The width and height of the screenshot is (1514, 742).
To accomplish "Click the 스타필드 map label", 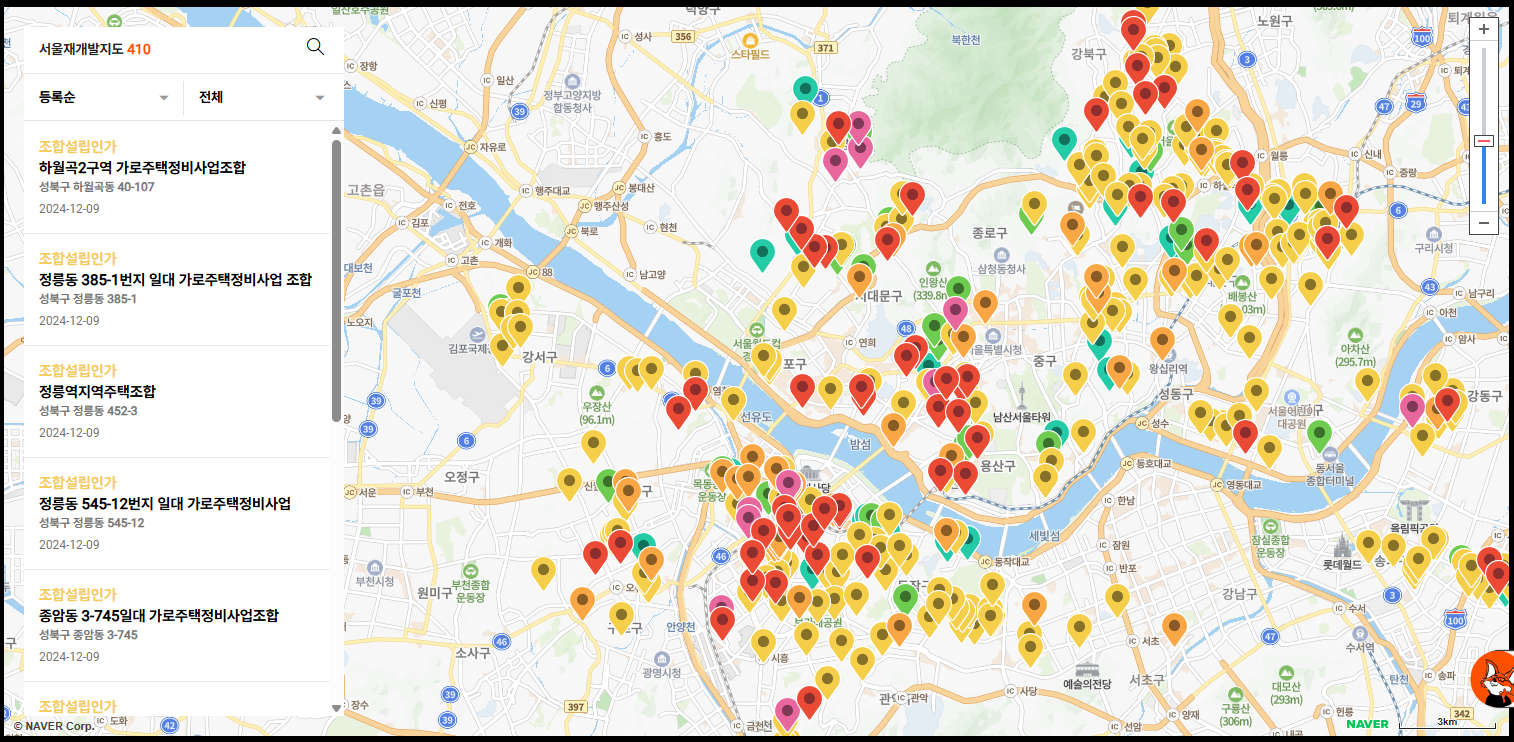I will 751,54.
